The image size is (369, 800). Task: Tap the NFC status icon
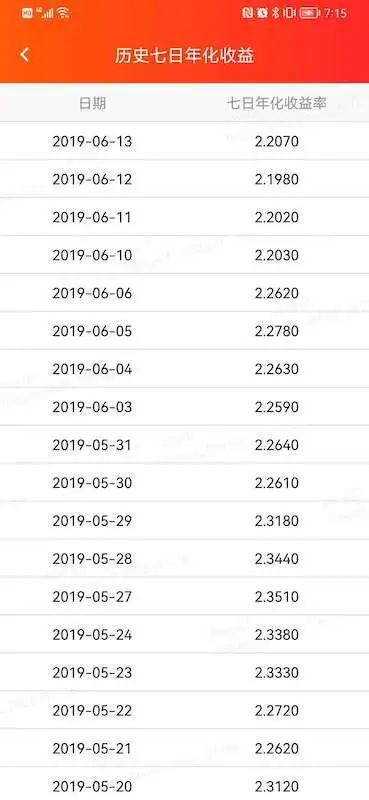coord(248,13)
